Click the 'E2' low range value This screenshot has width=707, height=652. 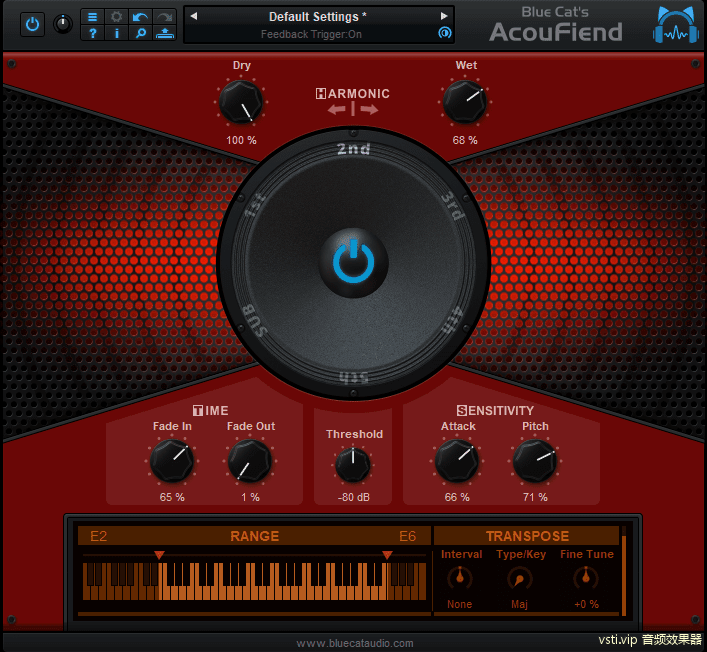point(98,536)
